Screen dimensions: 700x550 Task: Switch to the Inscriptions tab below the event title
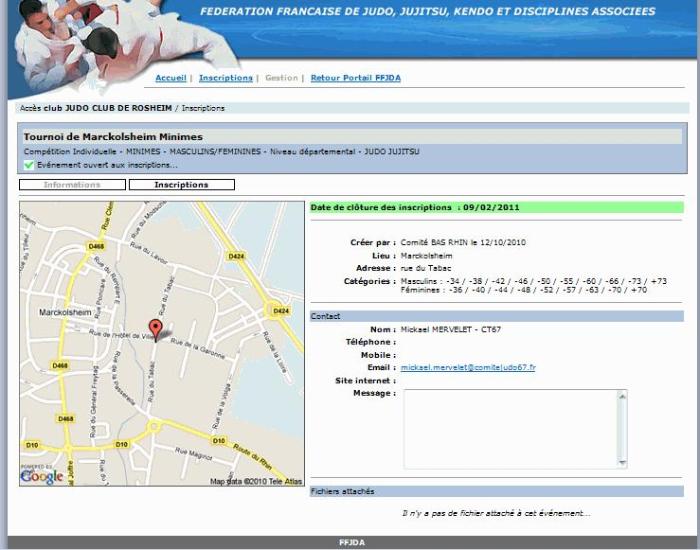pyautogui.click(x=181, y=185)
